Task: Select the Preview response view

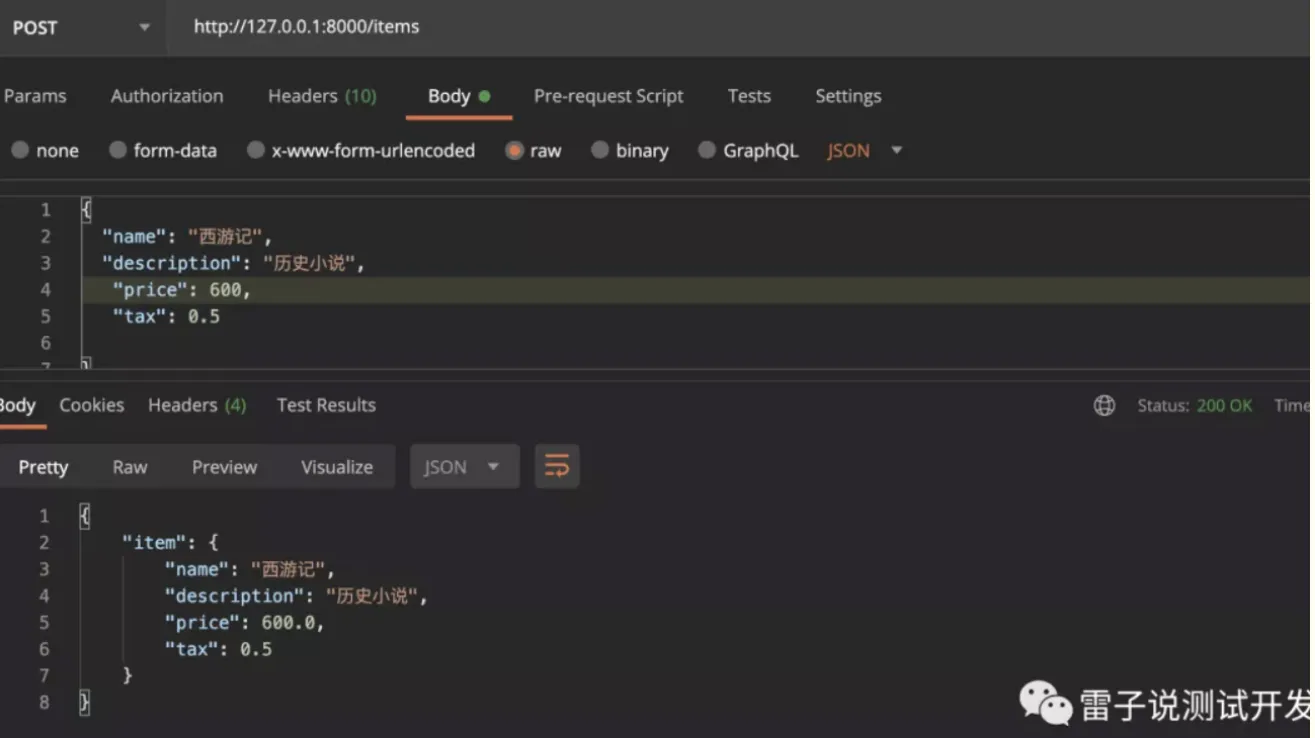Action: coord(224,467)
